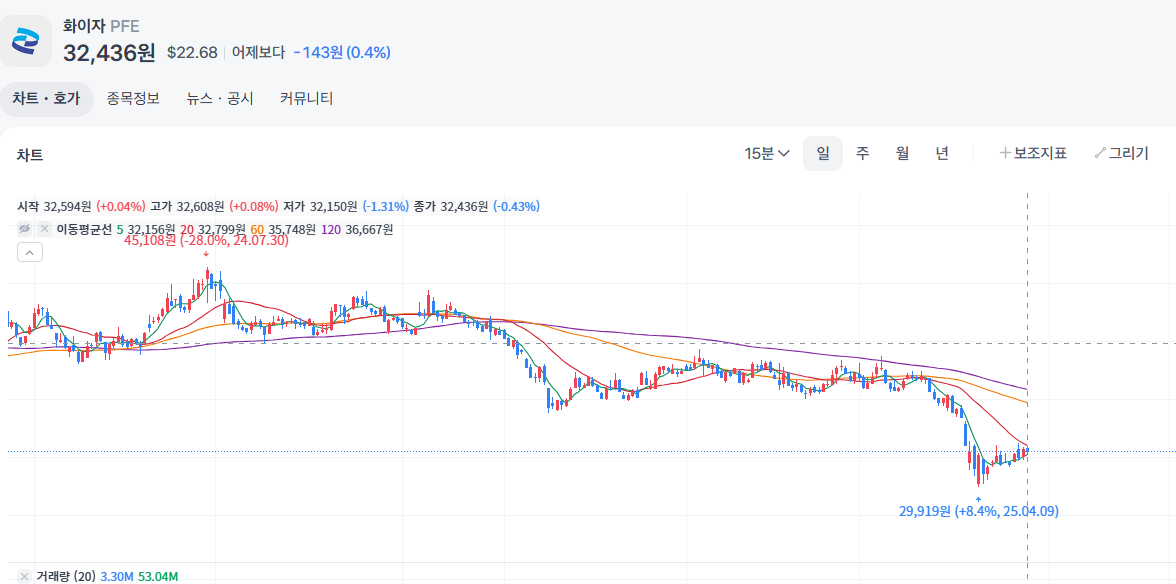Click the 53.04M volume average value

pos(158,577)
